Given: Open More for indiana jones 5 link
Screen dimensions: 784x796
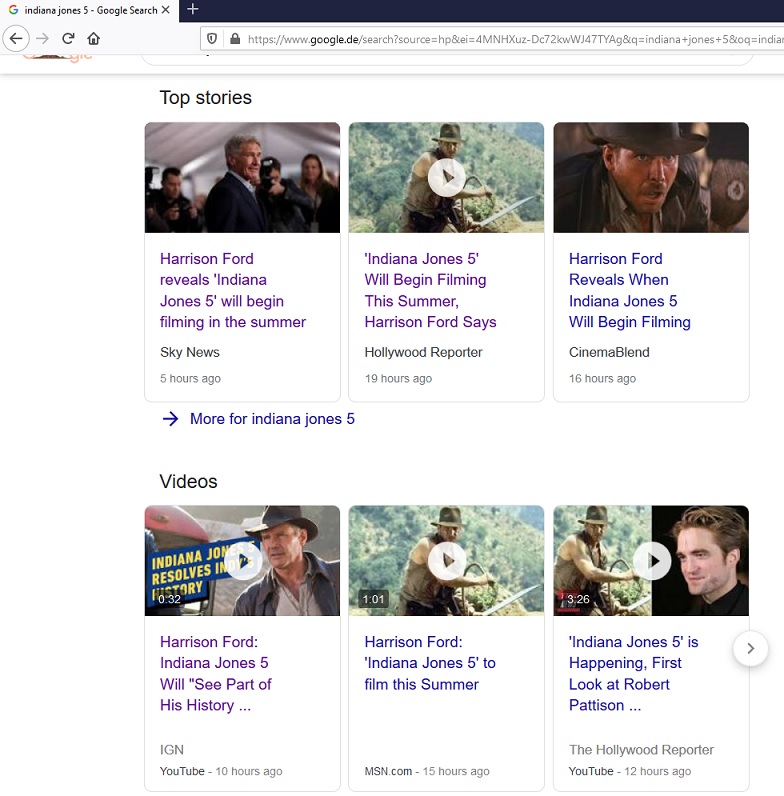Looking at the screenshot, I should tap(271, 419).
